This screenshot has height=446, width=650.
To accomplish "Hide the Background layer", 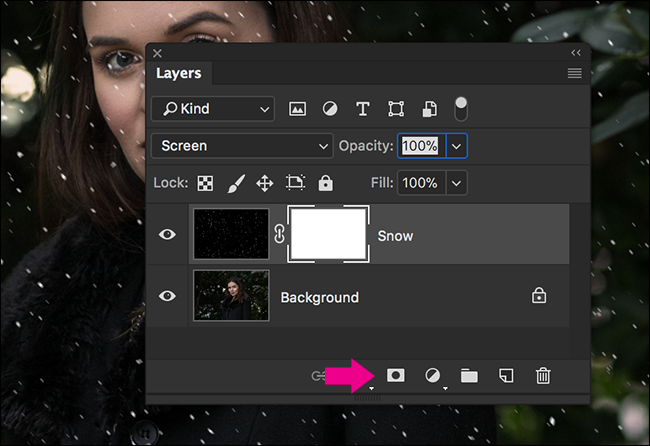I will [167, 296].
